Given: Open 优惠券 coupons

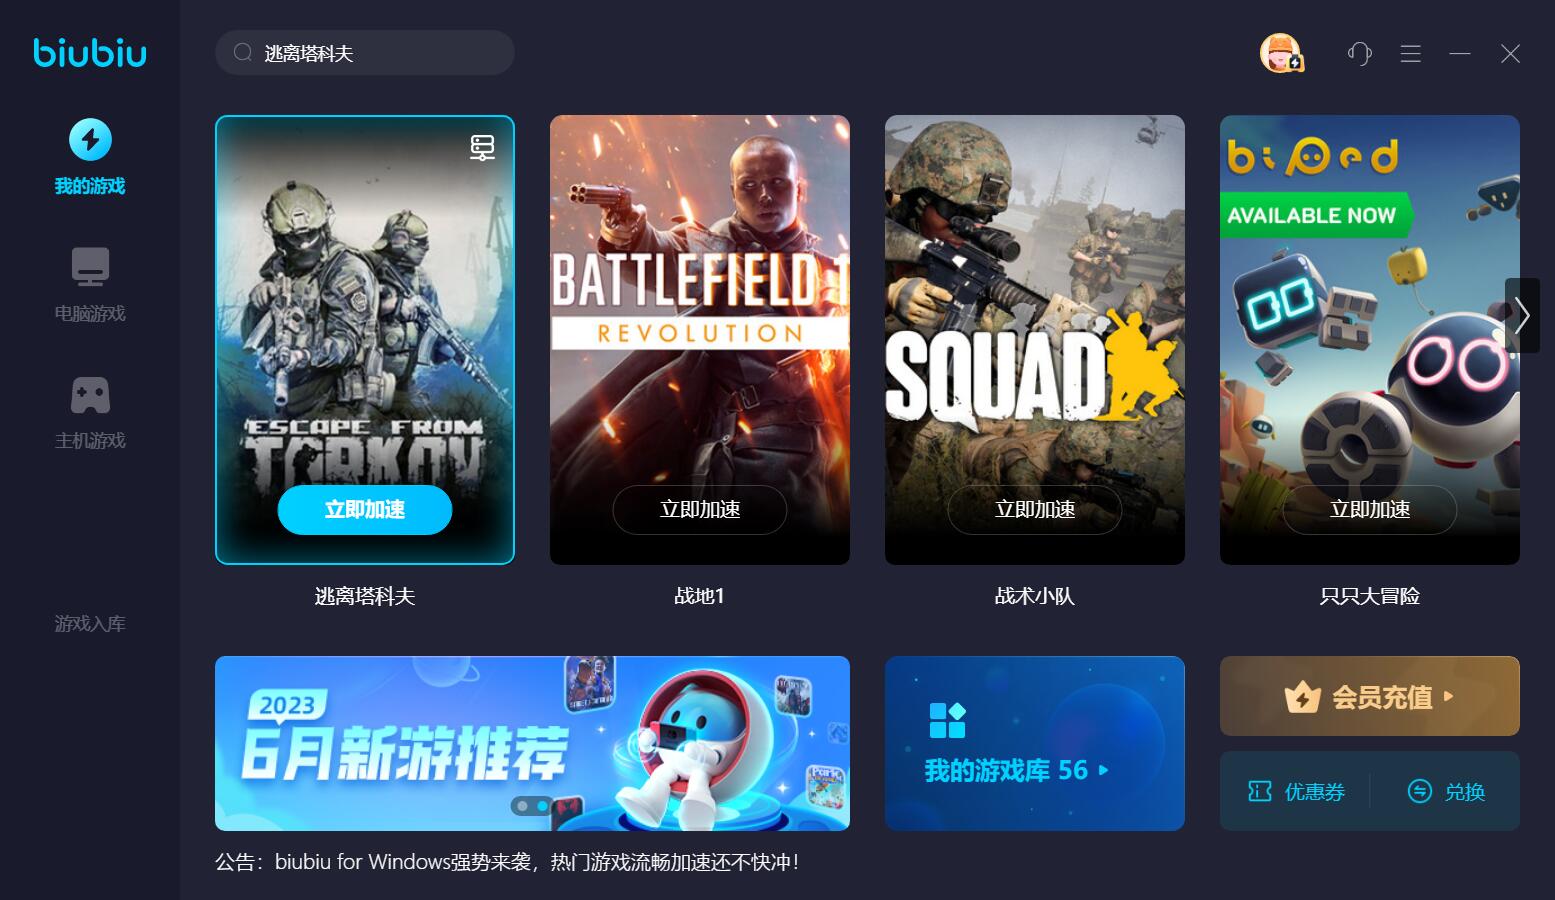Looking at the screenshot, I should [1296, 792].
